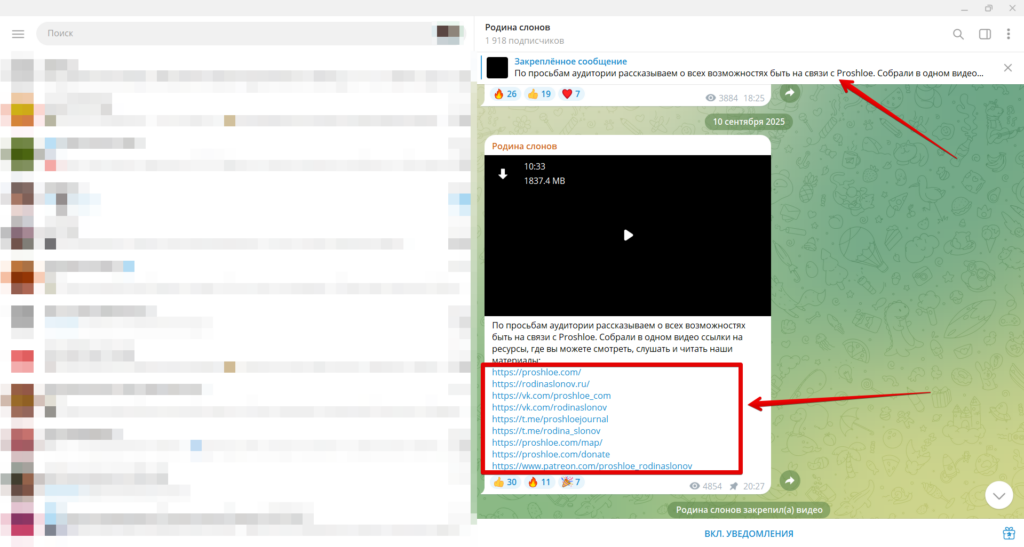Screen dimensions: 1024x547
Task: Open the hamburger main menu
Action: (x=18, y=33)
